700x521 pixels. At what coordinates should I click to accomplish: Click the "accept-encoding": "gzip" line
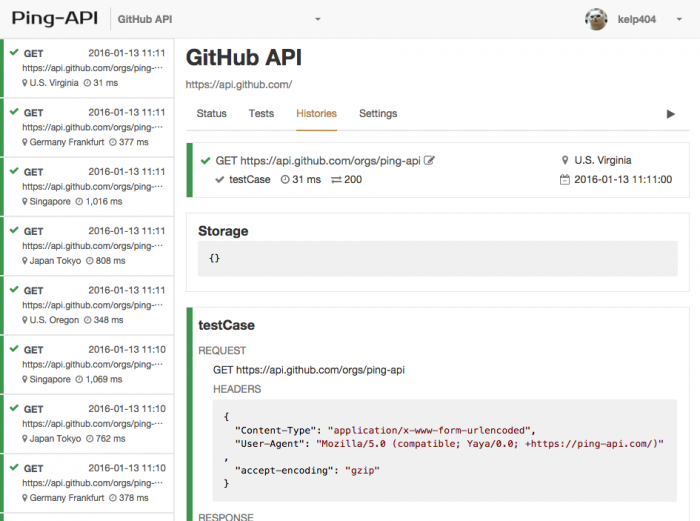pos(307,470)
